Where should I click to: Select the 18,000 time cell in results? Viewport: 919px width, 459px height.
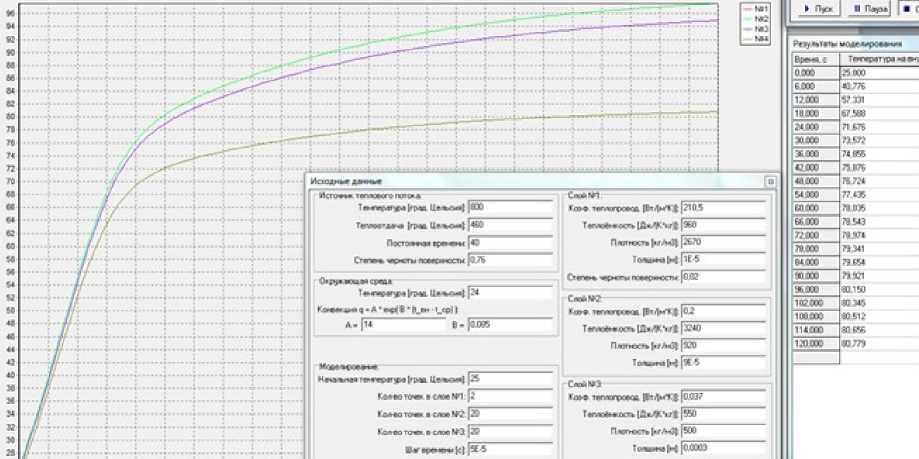pos(816,113)
